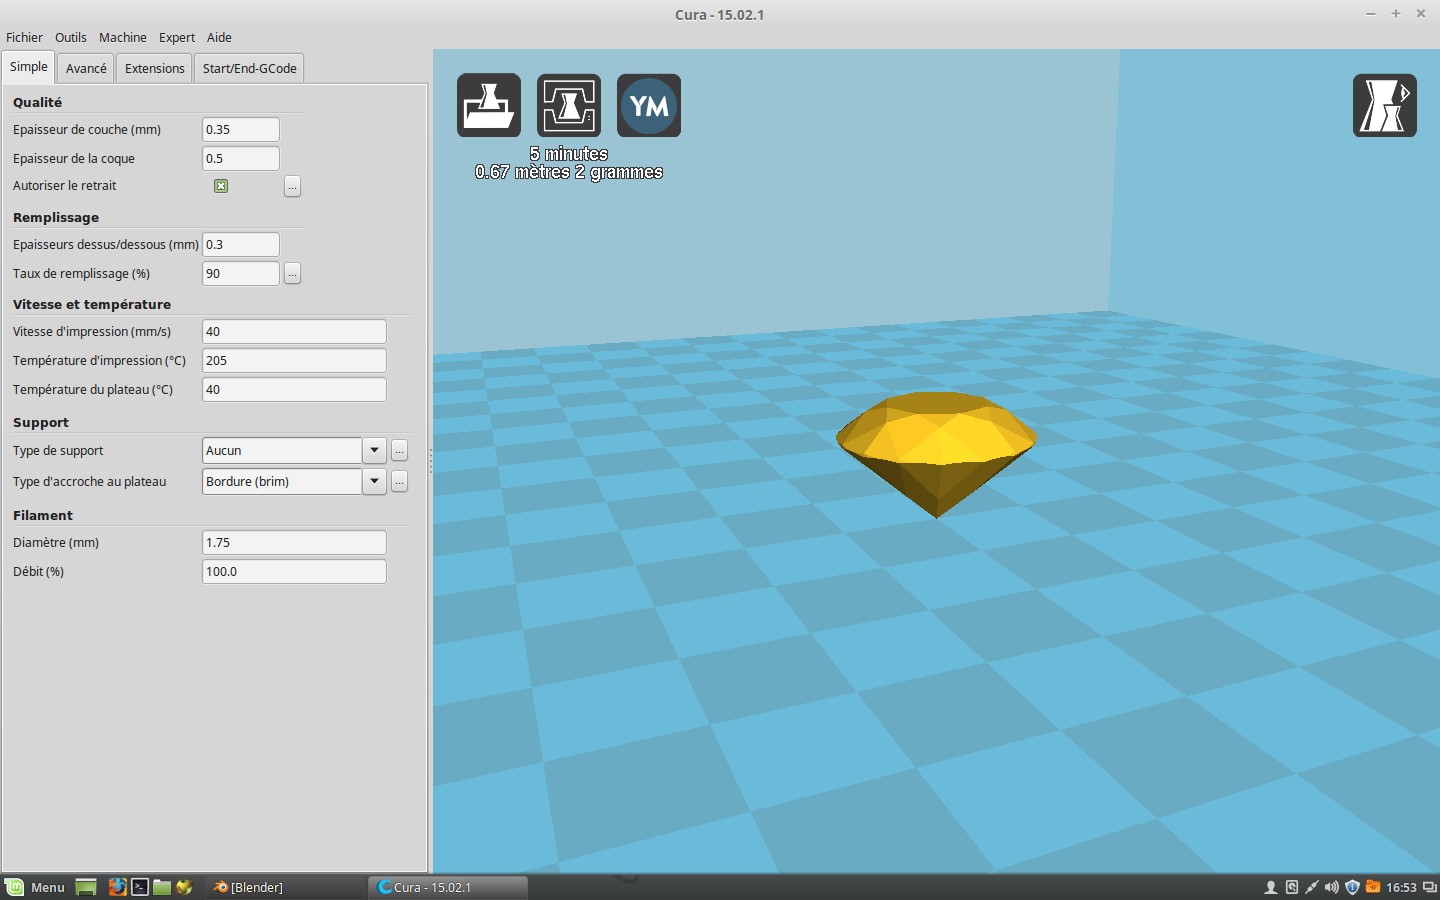Open the Expert menu
The width and height of the screenshot is (1440, 900).
[177, 37]
